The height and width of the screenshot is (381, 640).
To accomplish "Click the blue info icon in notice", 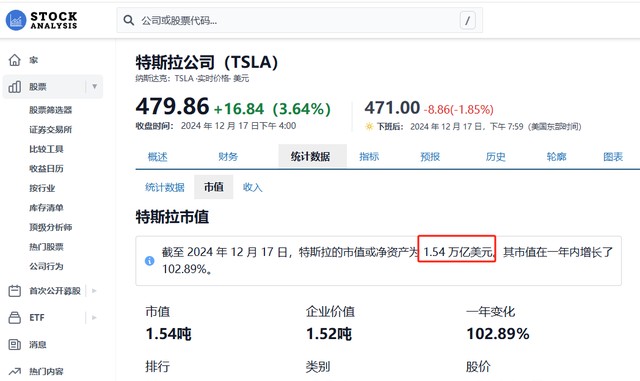I will coord(150,261).
